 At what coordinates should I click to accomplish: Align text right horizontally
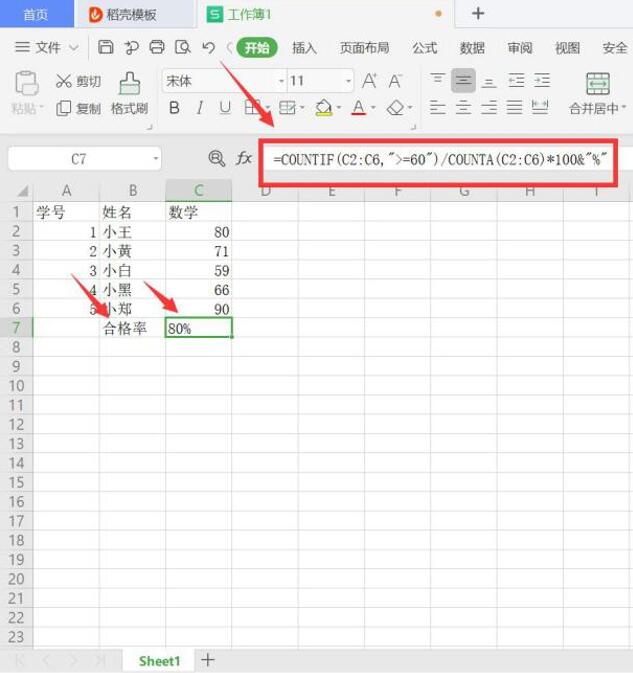click(489, 107)
